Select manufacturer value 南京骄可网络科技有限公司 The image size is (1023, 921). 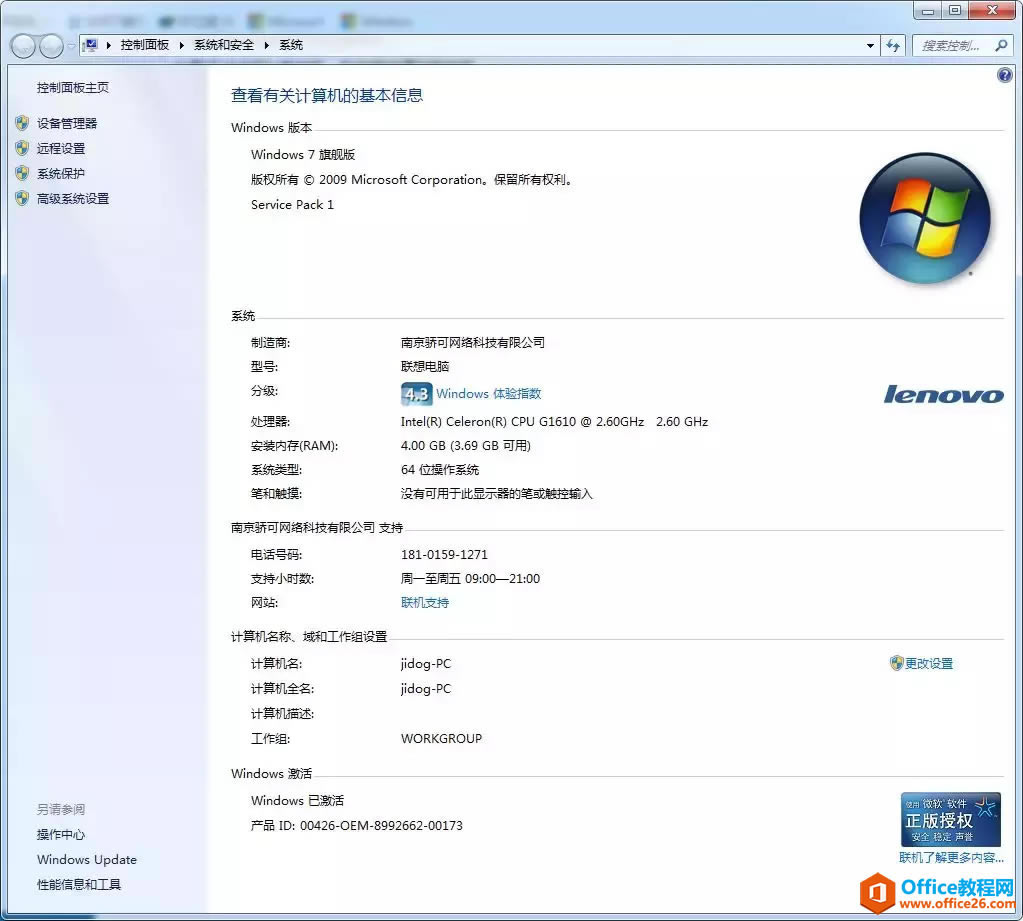[x=472, y=342]
